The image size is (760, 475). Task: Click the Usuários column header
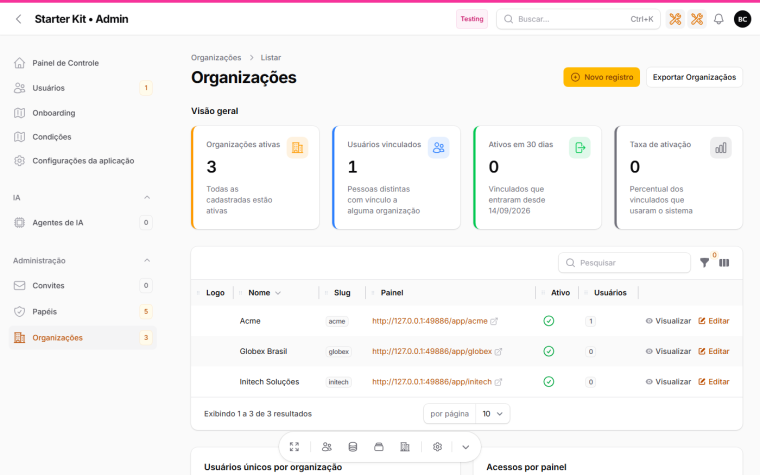610,293
